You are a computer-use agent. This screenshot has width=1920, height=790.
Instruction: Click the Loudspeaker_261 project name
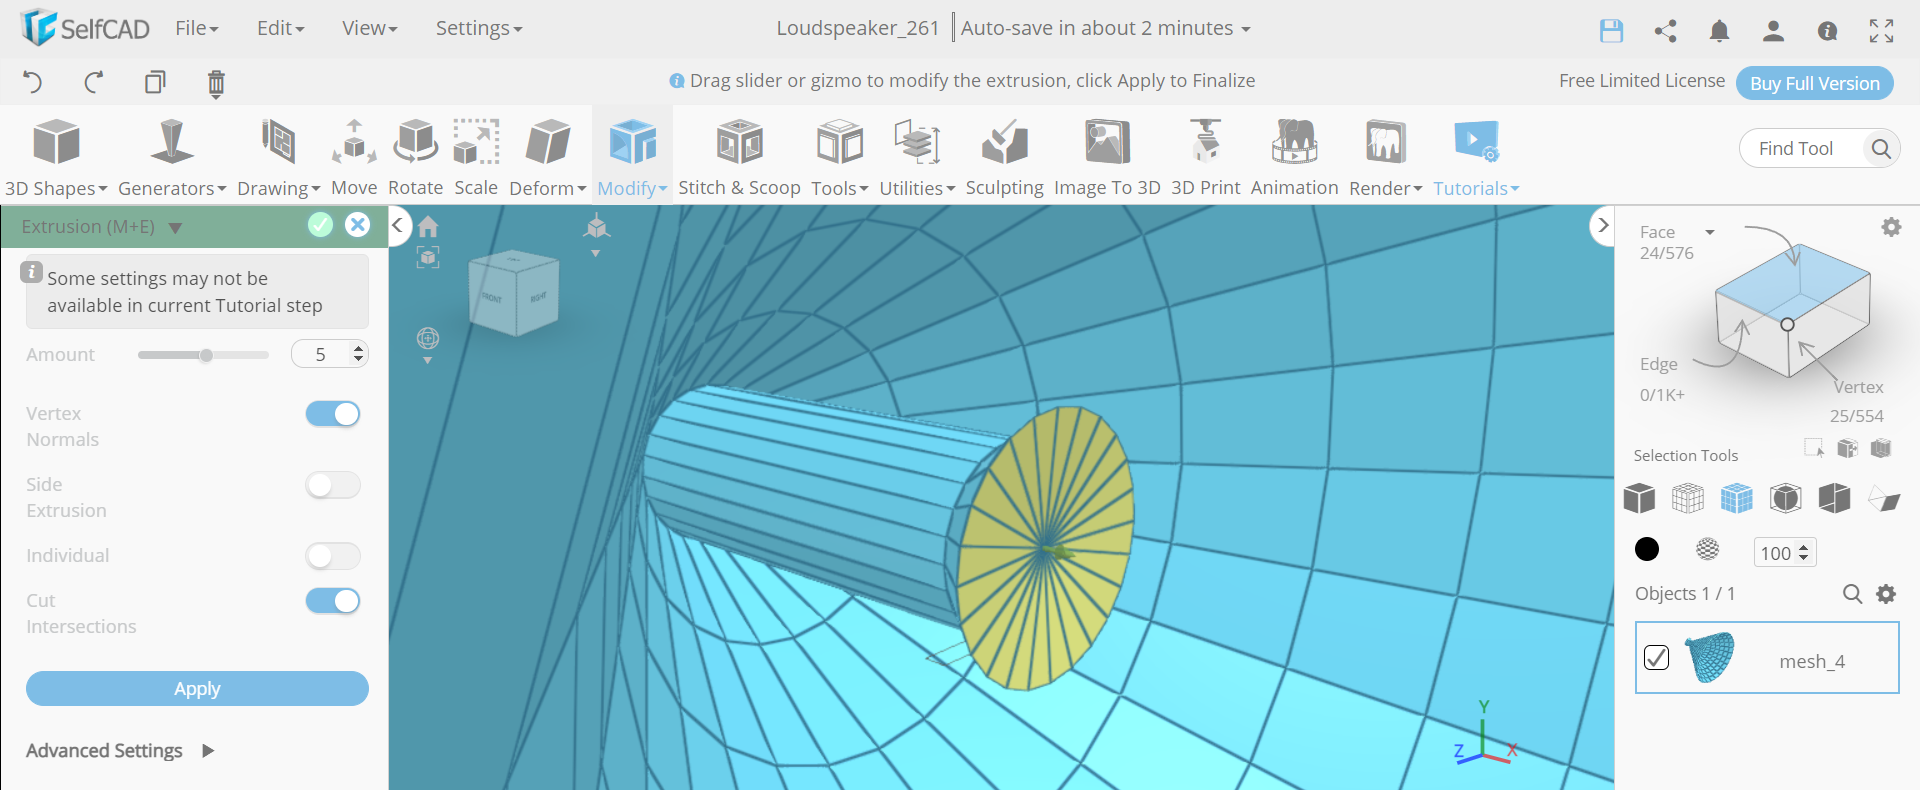(858, 28)
